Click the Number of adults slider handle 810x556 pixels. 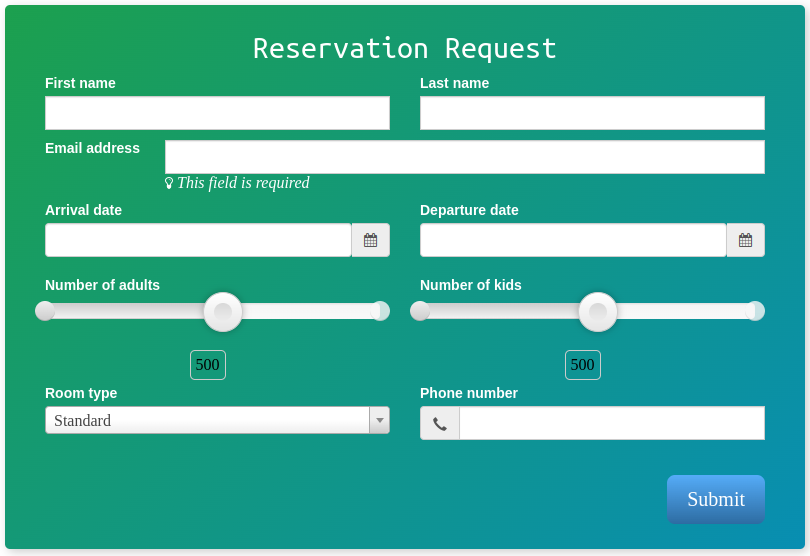[223, 312]
